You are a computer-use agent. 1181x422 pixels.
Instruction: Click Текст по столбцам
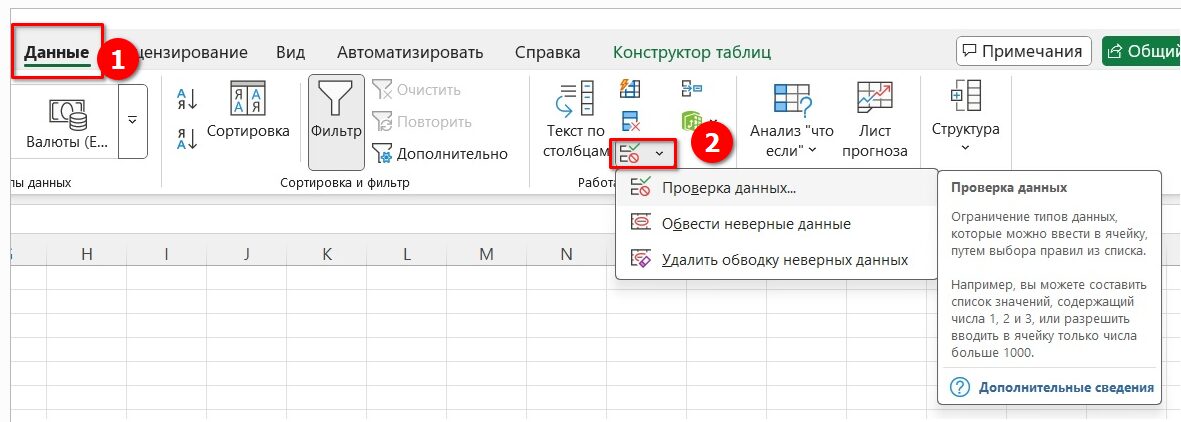(575, 121)
